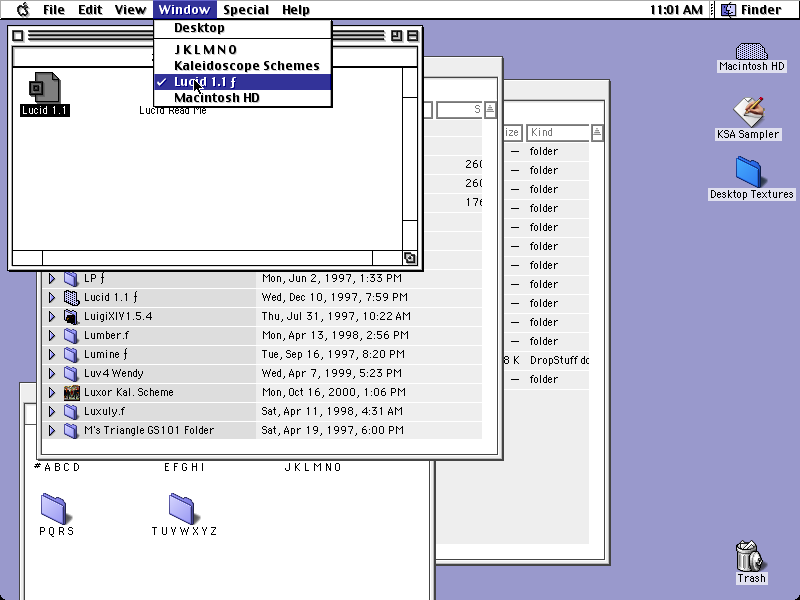Image resolution: width=800 pixels, height=600 pixels.
Task: Select the Luxuly.f folder icon
Action: pos(71,411)
